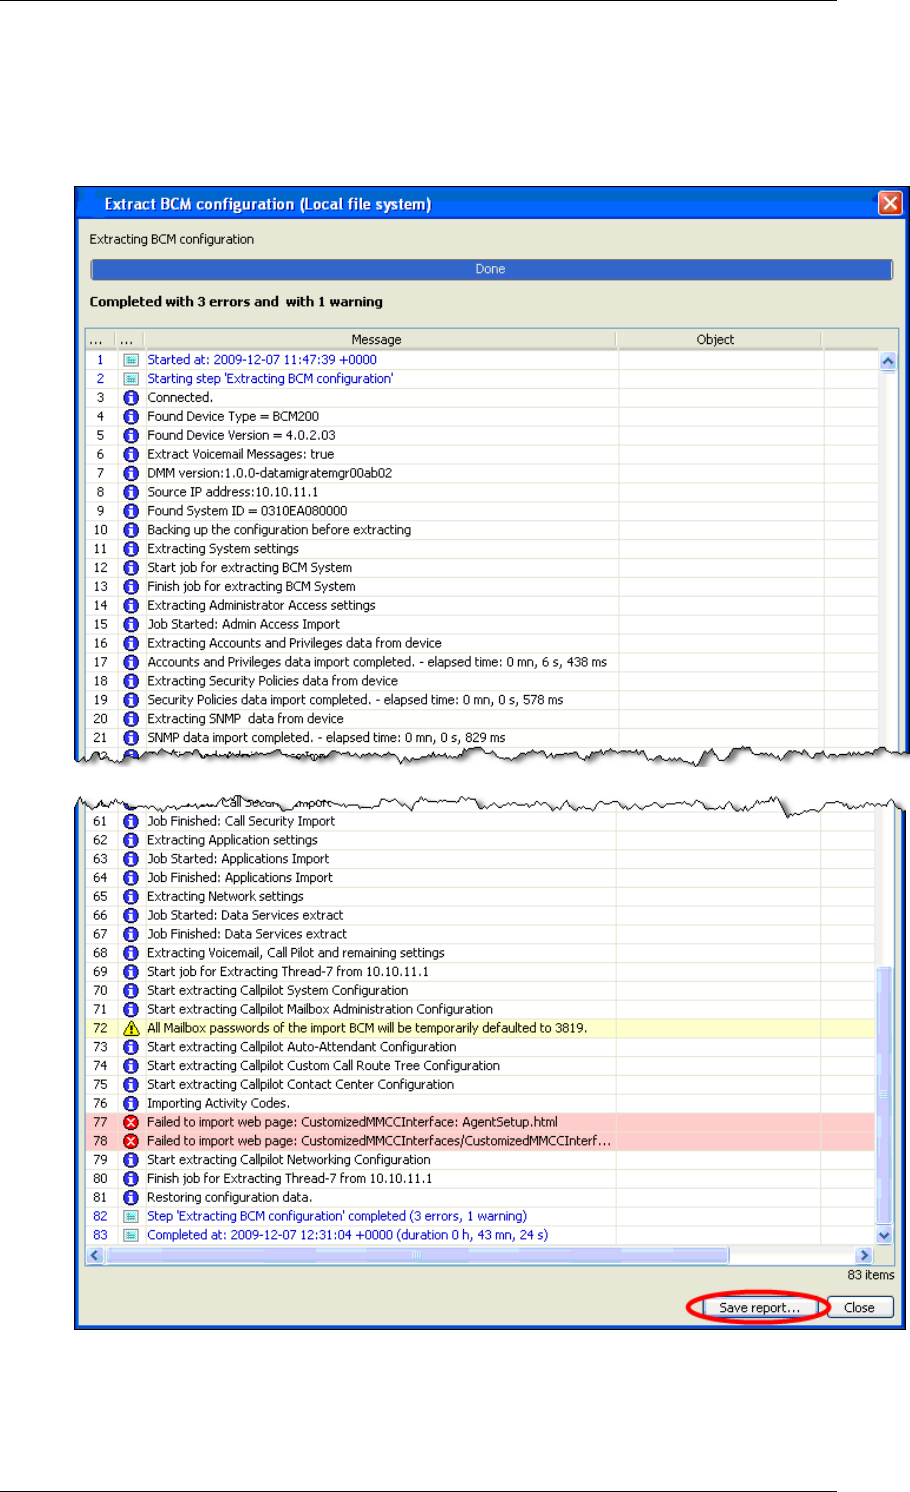The image size is (910, 1492).
Task: Select 'Job Started: Applications Import' row
Action: (x=480, y=859)
